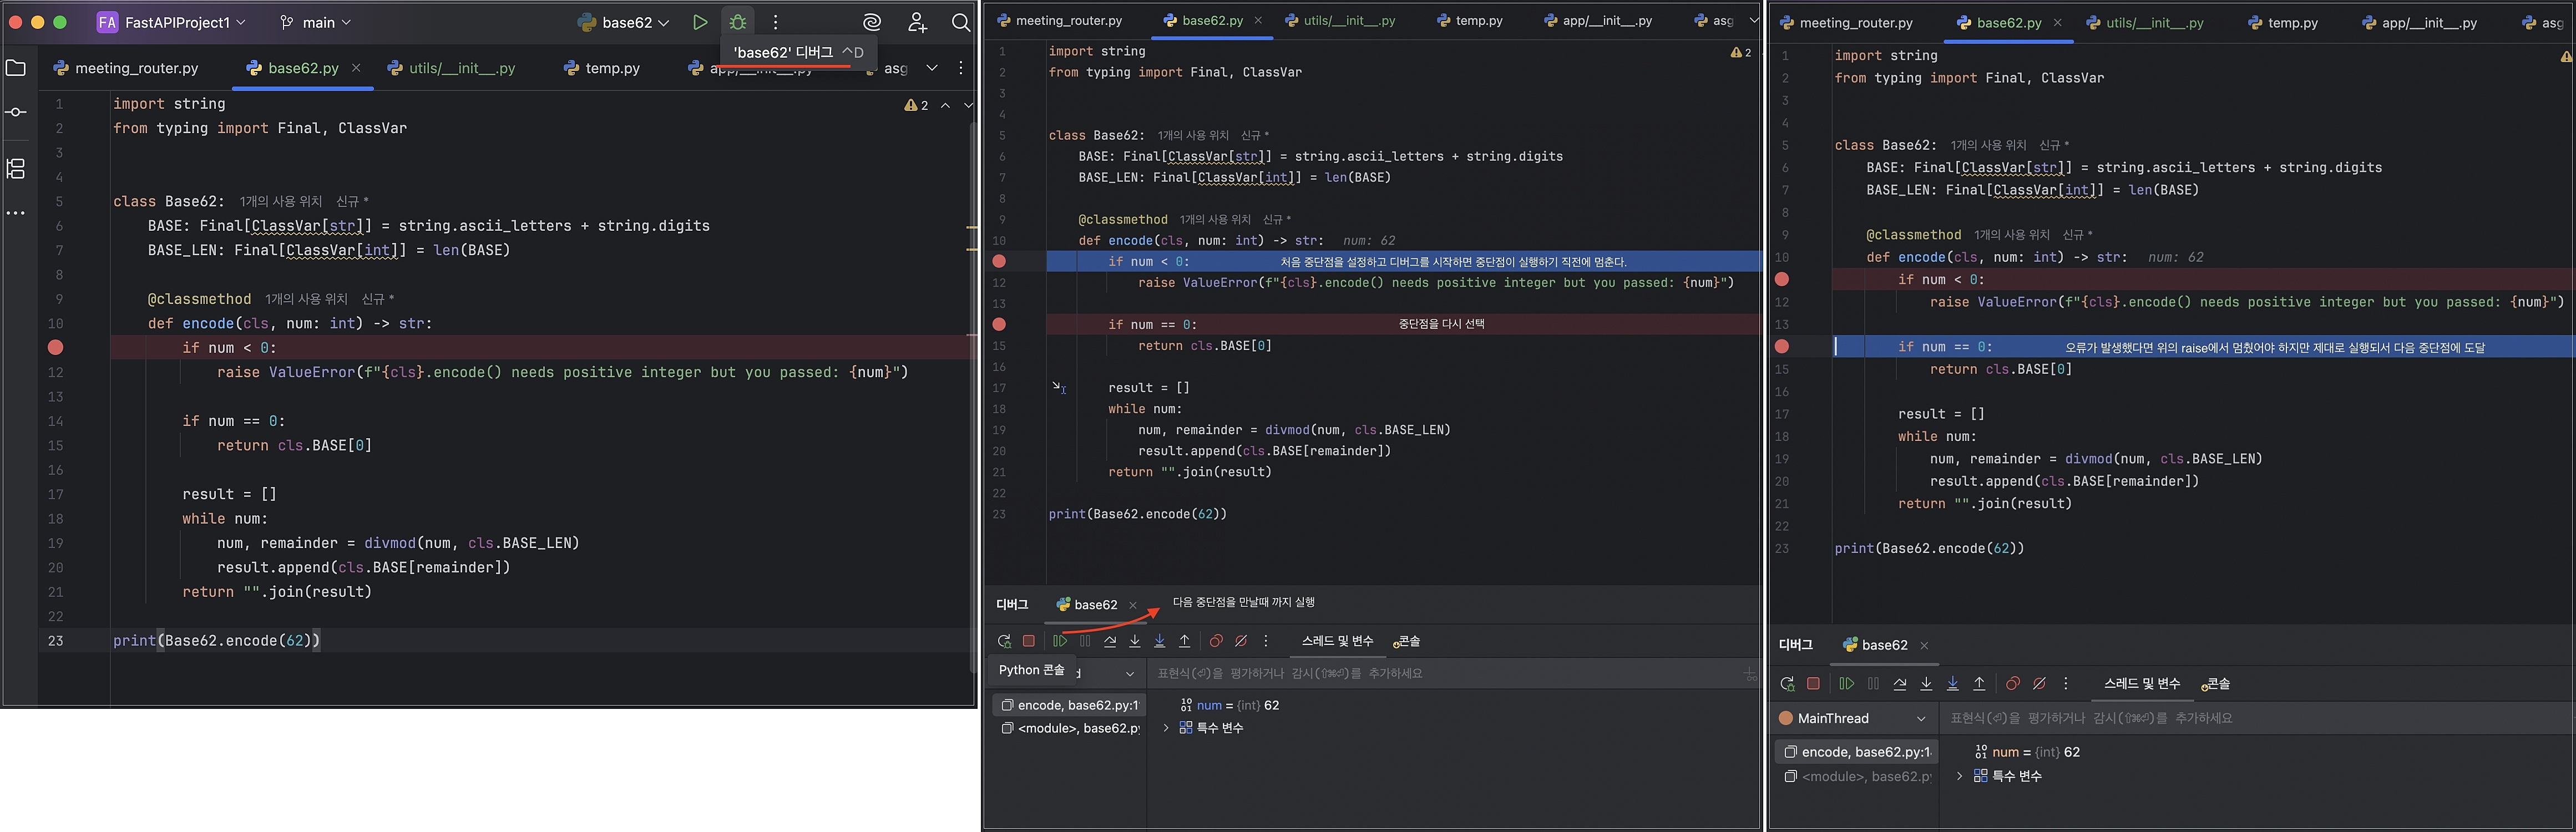Toggle breakpoint on line 11 in left editor
Image resolution: width=2576 pixels, height=832 pixels.
pyautogui.click(x=56, y=347)
